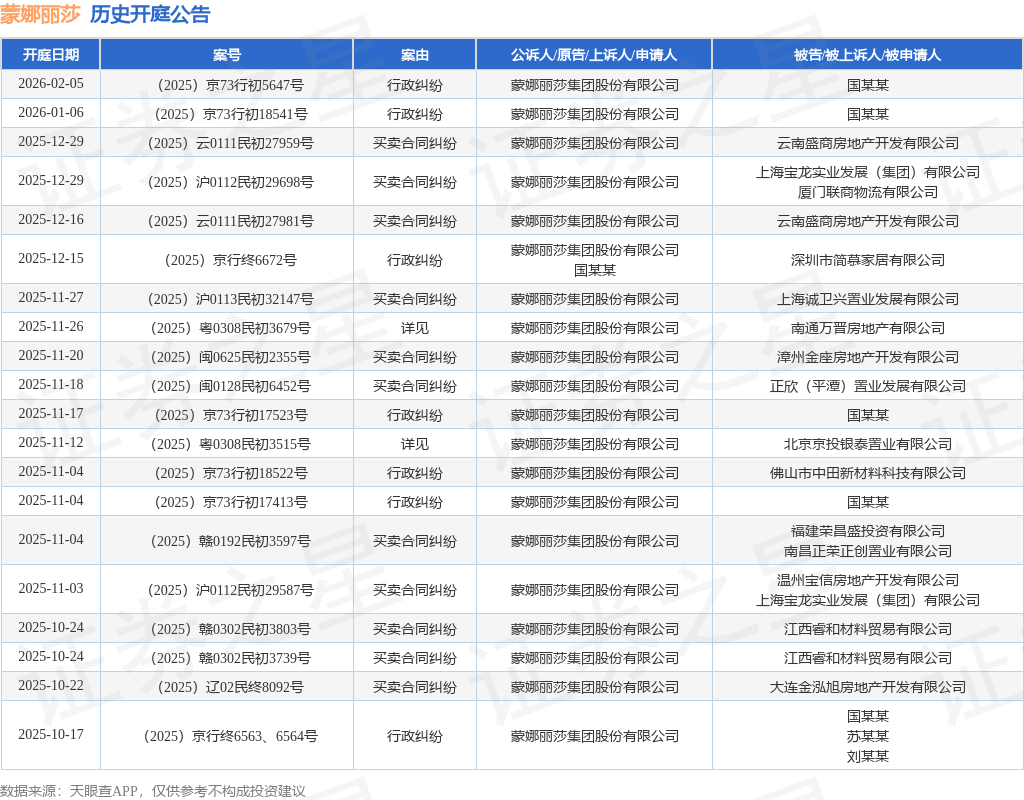Click 深圳市简慕家居有限公司
This screenshot has height=800, width=1024.
(867, 260)
